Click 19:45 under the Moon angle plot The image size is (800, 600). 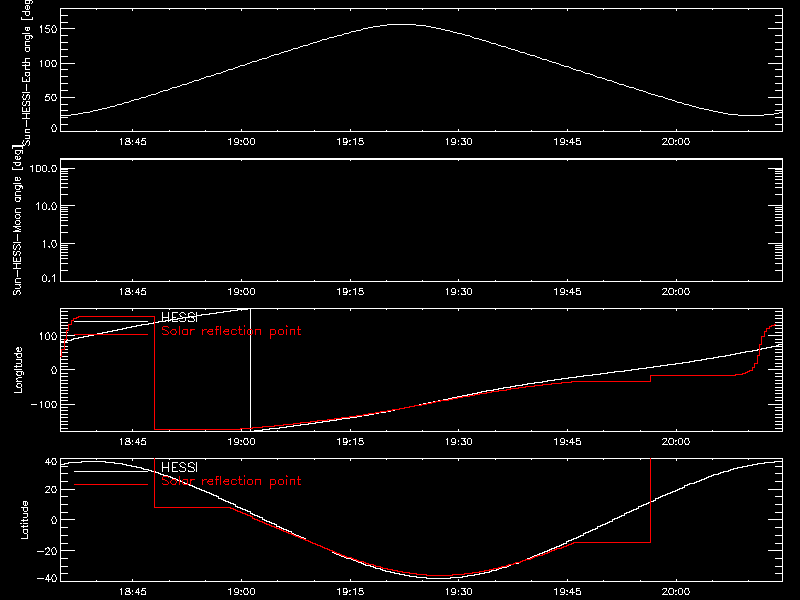567,292
